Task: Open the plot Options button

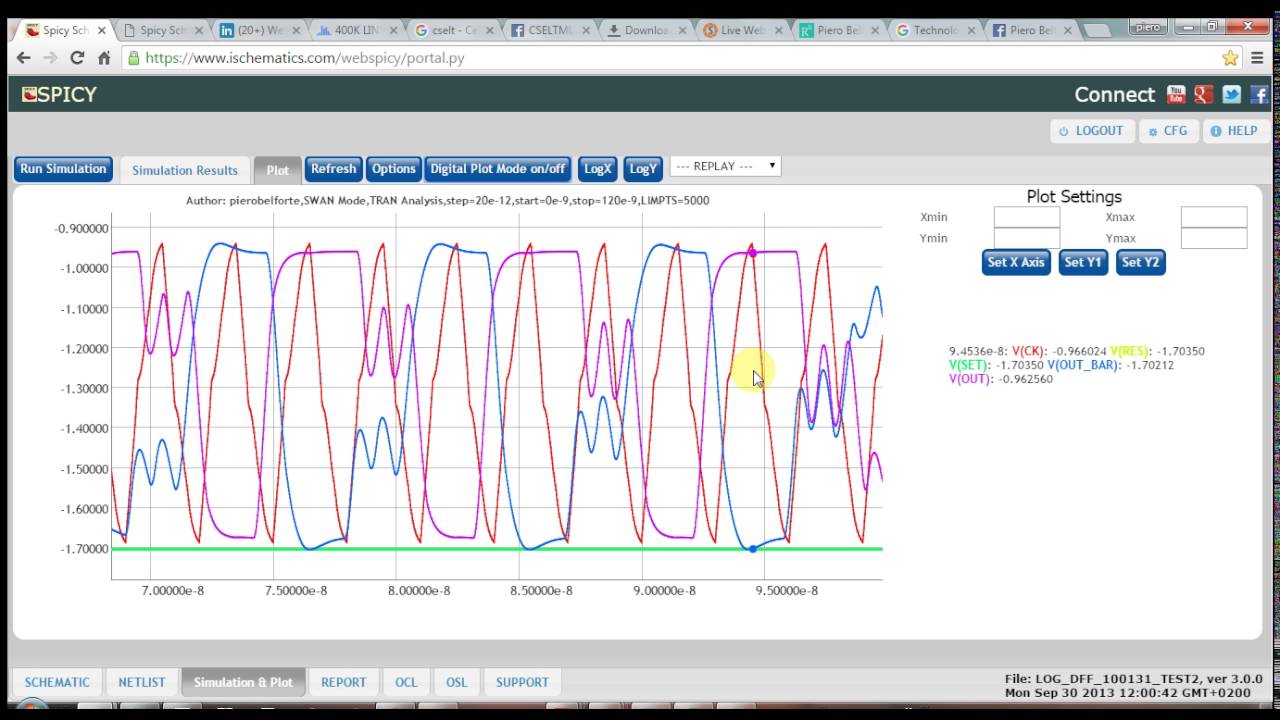Action: tap(394, 169)
